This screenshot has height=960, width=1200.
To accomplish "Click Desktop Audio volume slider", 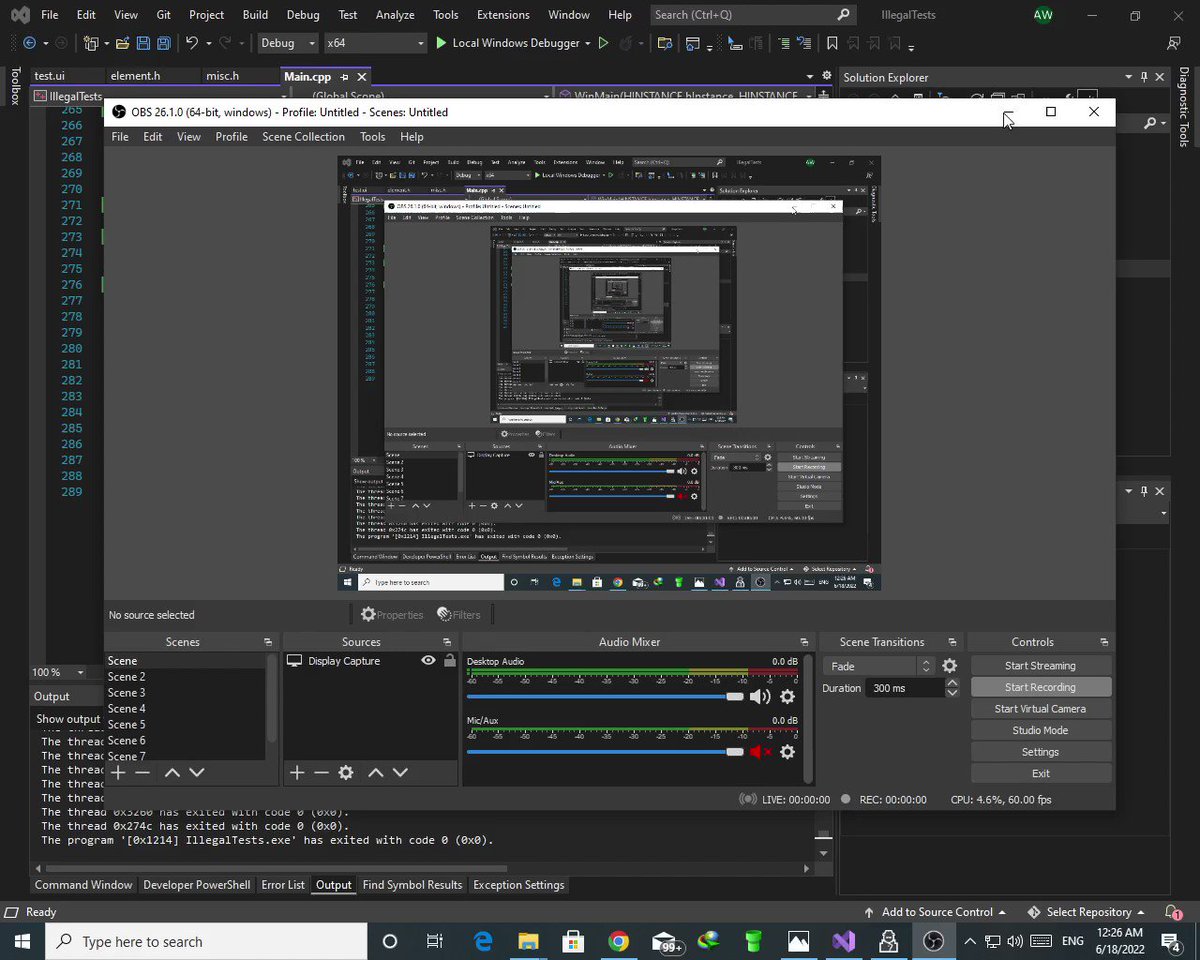I will (605, 696).
